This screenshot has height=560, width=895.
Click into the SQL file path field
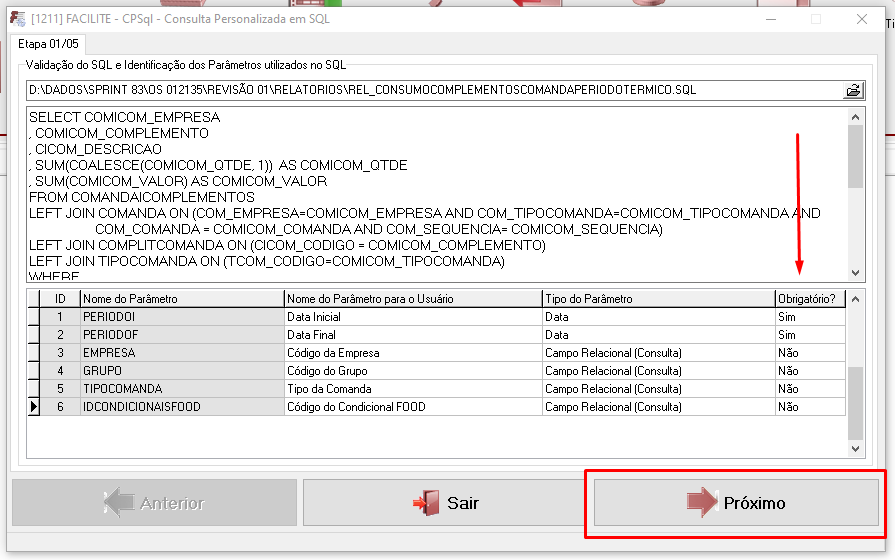tap(430, 90)
